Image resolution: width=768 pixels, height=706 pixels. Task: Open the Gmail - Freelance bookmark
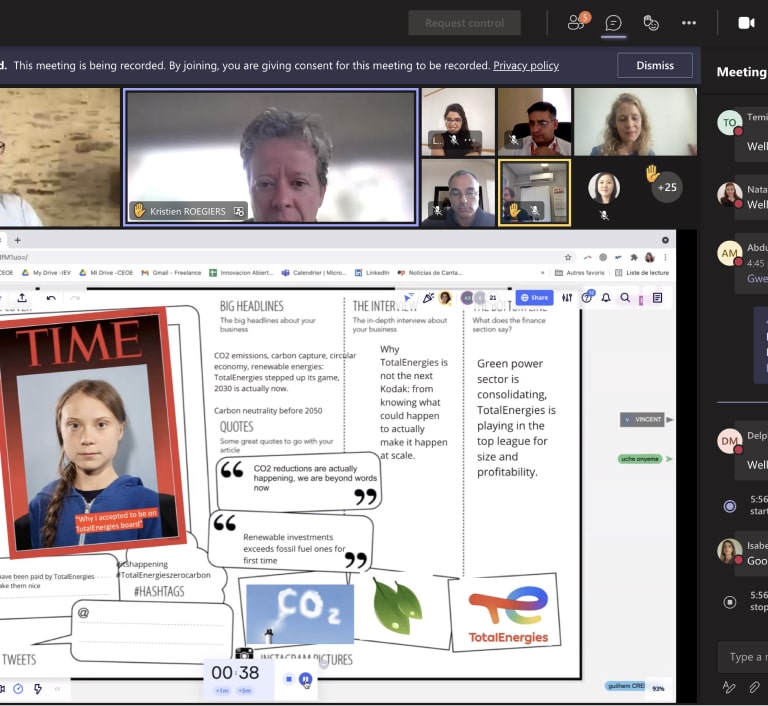[171, 272]
